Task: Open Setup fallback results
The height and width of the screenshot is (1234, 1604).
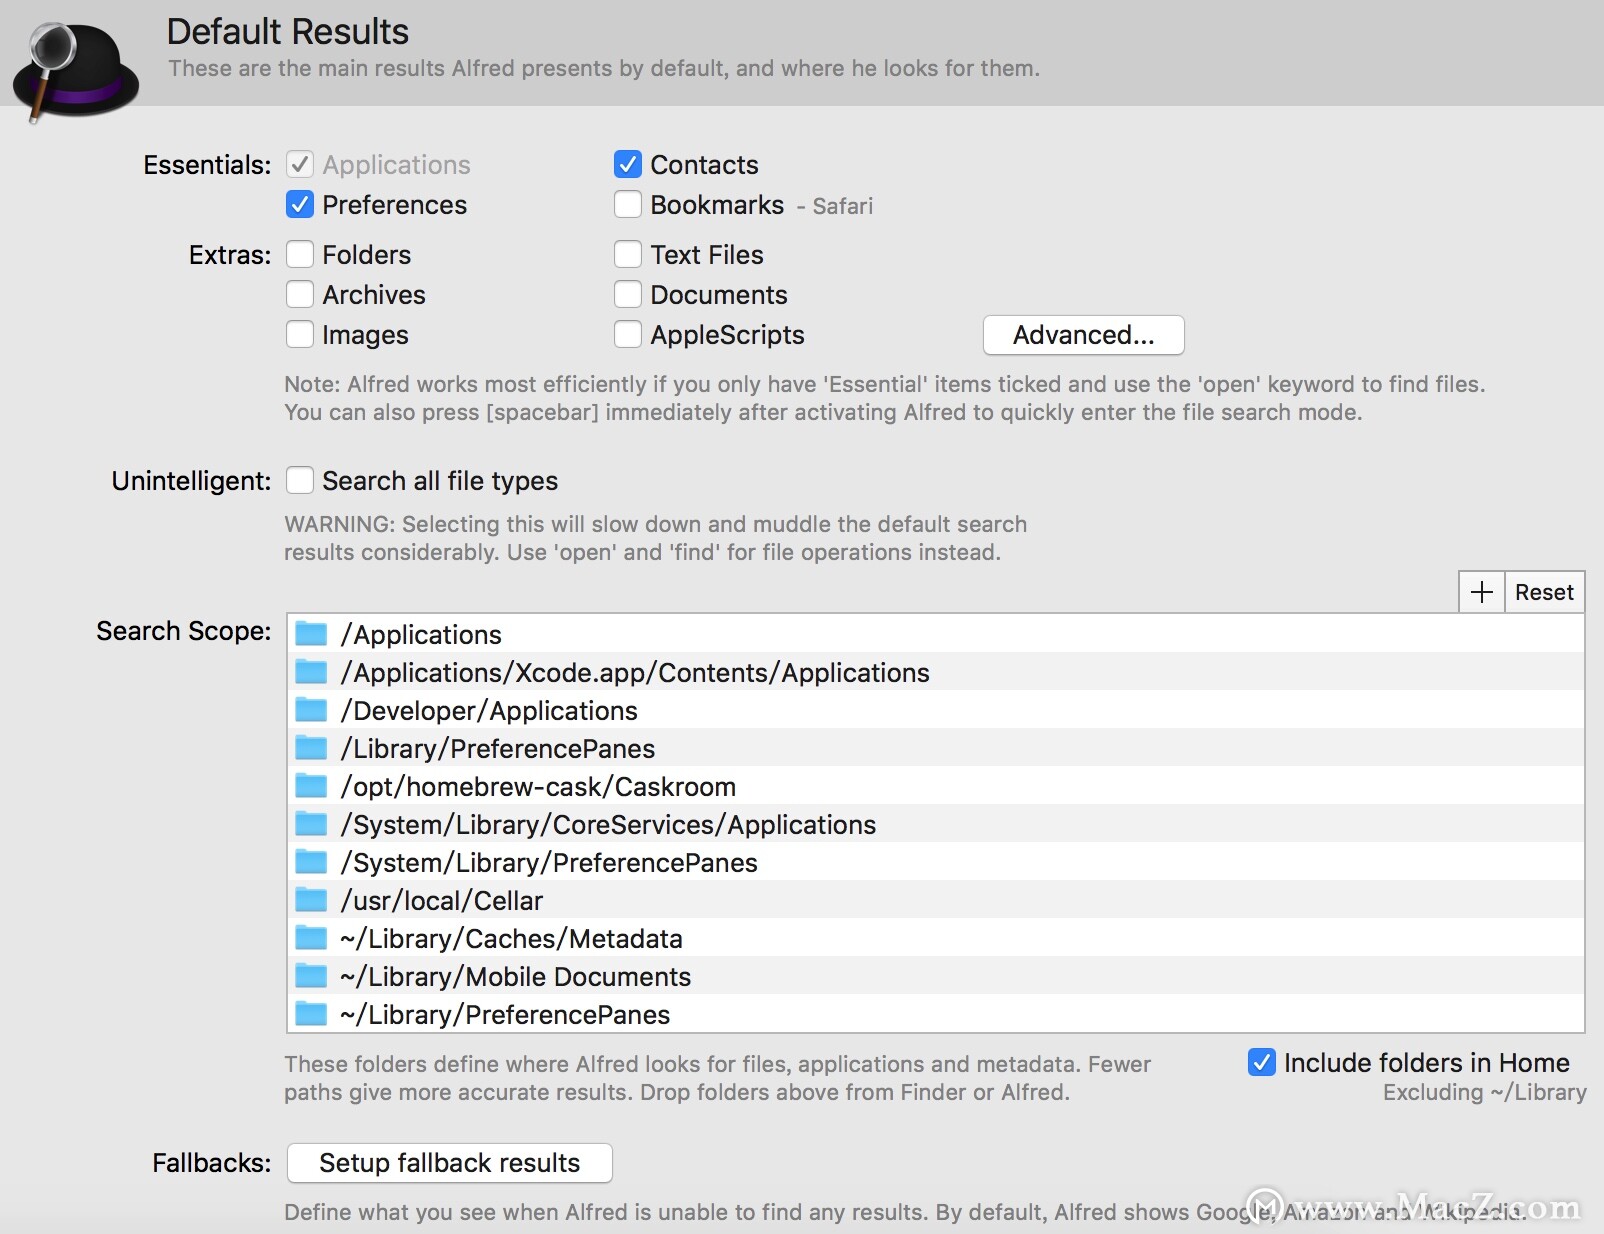Action: click(450, 1163)
